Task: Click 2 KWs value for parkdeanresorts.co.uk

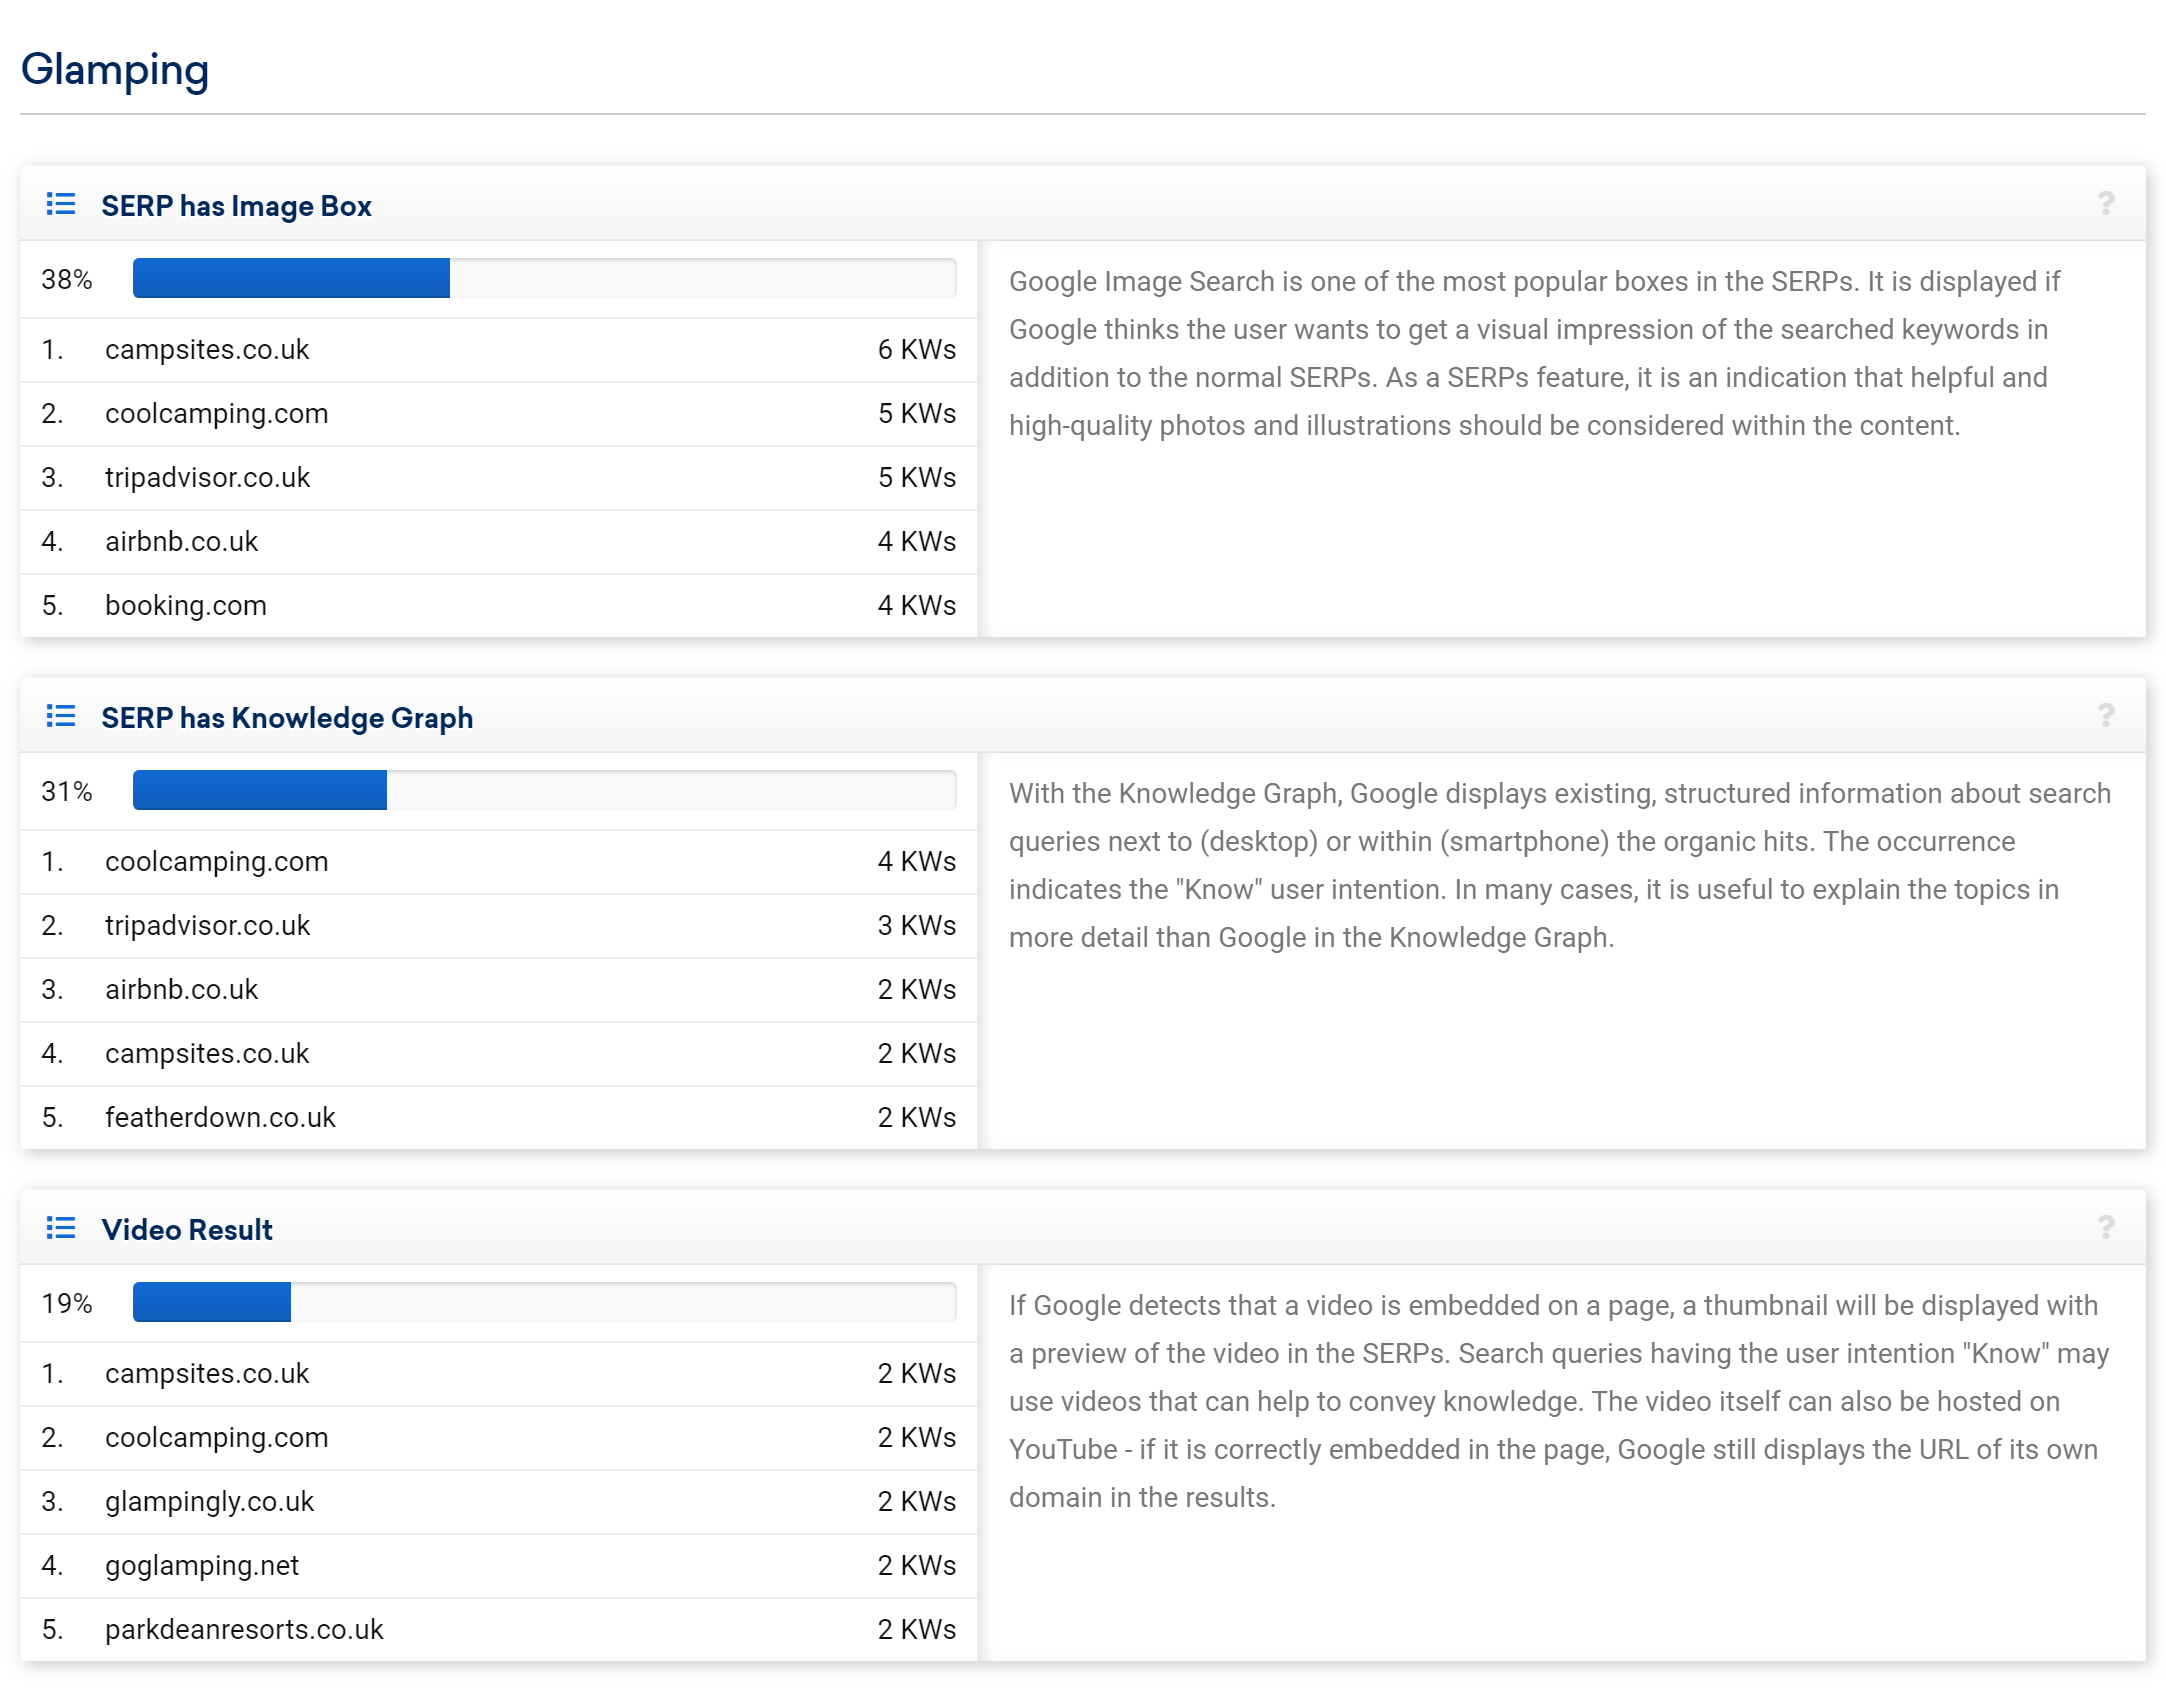Action: coord(917,1630)
